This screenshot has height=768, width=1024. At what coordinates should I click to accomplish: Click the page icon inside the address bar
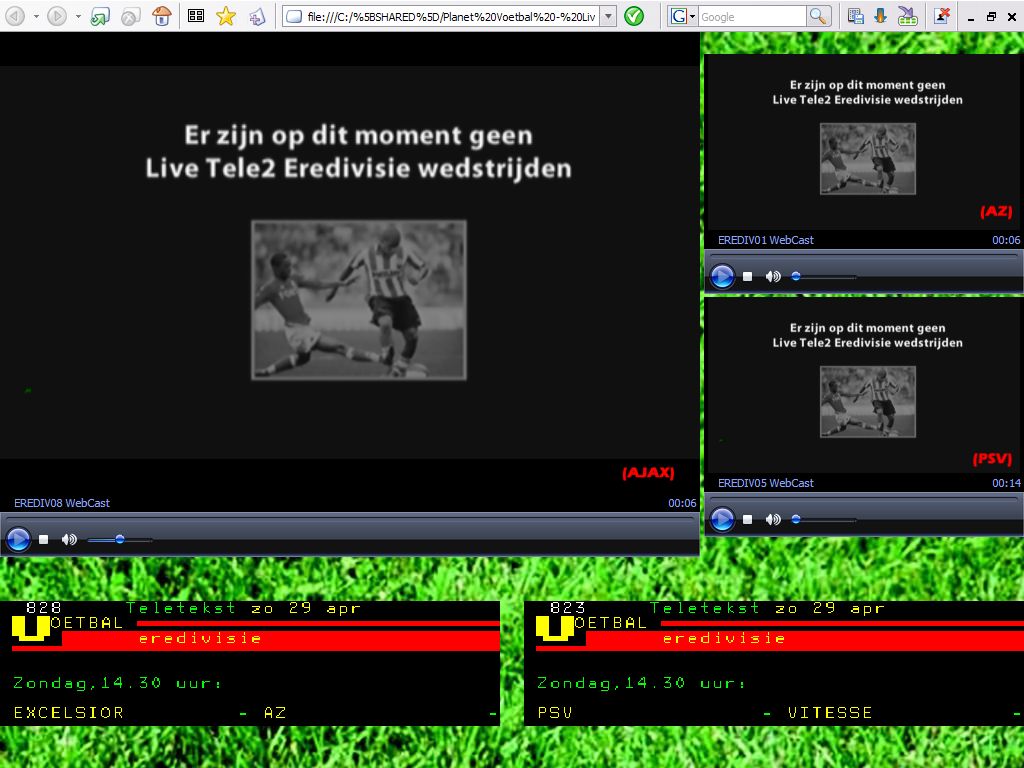point(295,16)
